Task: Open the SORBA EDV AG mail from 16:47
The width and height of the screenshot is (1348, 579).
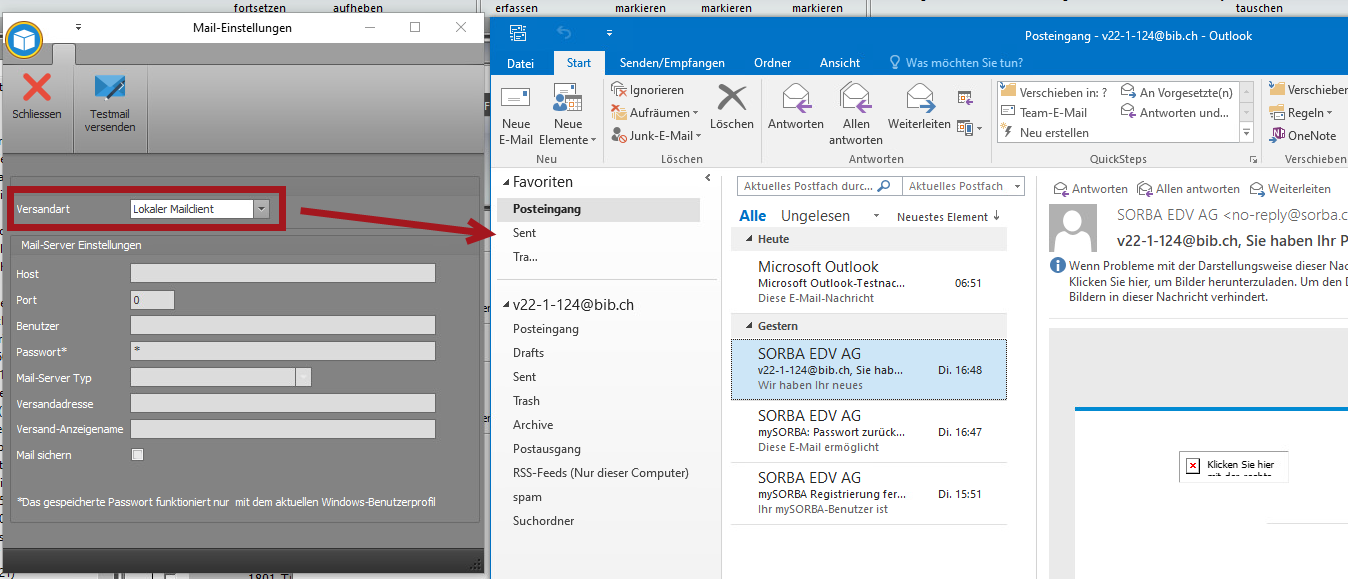Action: coord(869,432)
